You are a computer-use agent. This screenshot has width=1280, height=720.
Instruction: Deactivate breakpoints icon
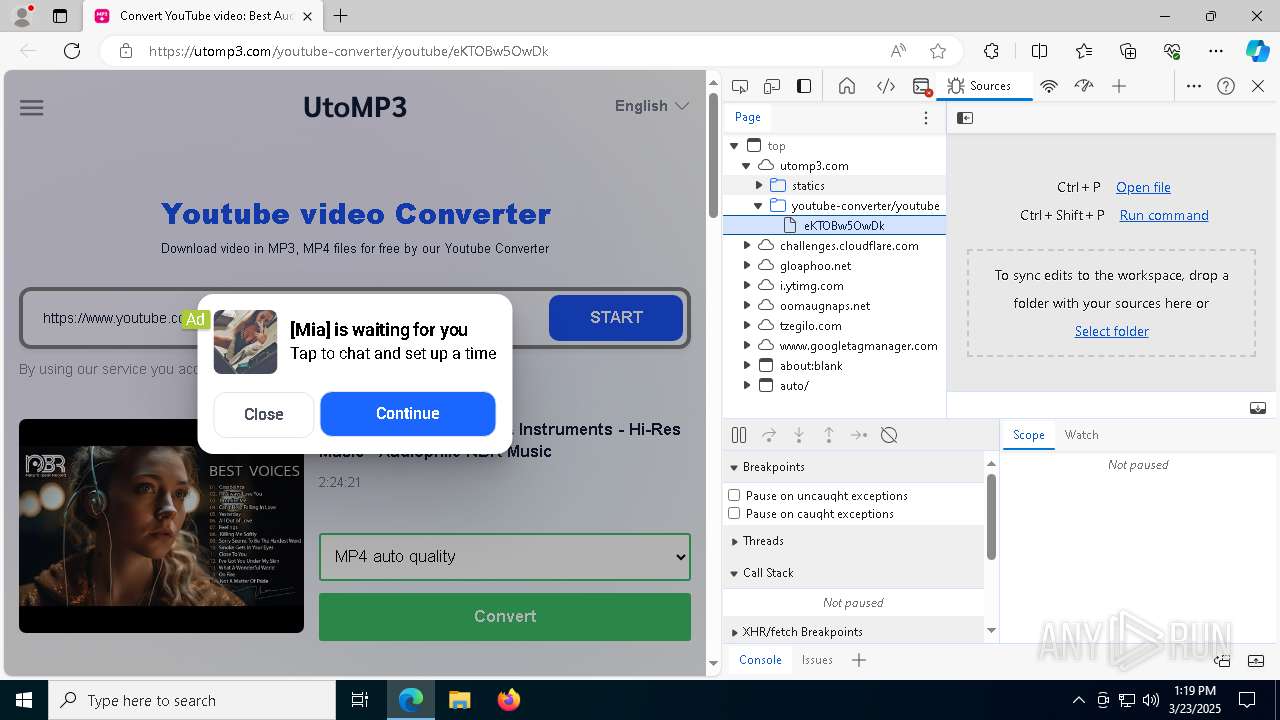click(889, 435)
